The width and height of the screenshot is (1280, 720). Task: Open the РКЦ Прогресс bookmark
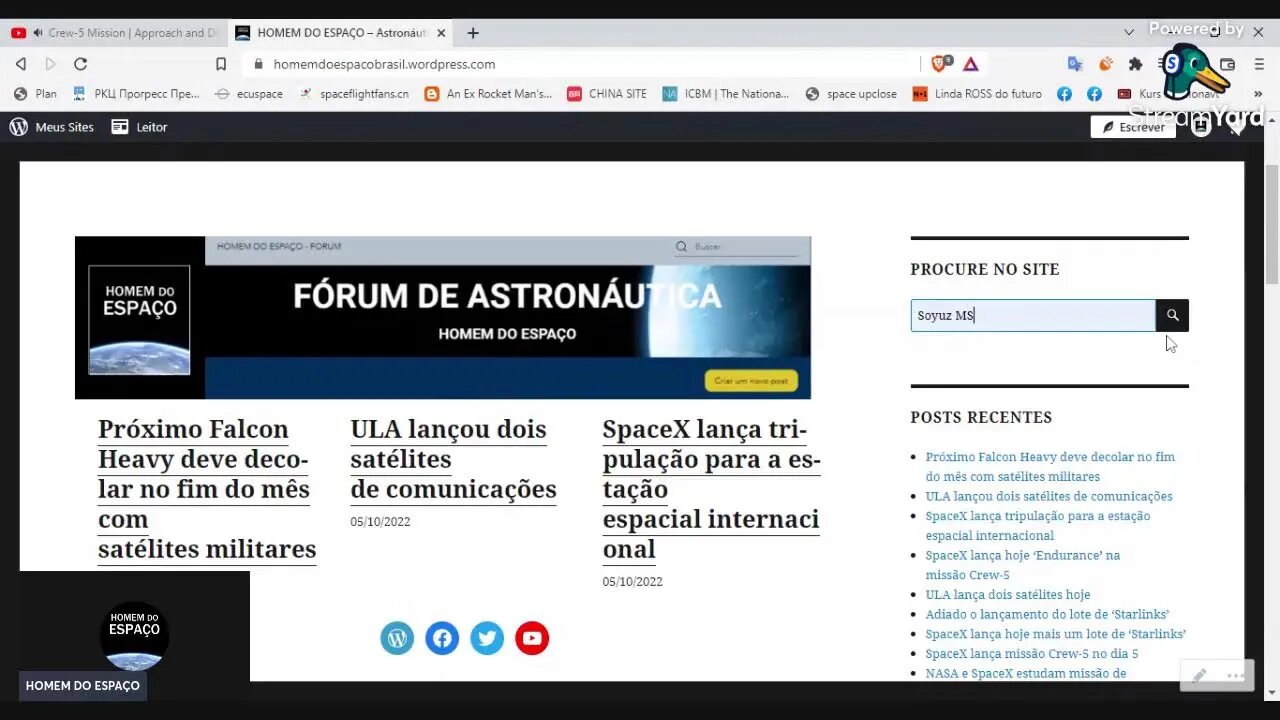[136, 94]
